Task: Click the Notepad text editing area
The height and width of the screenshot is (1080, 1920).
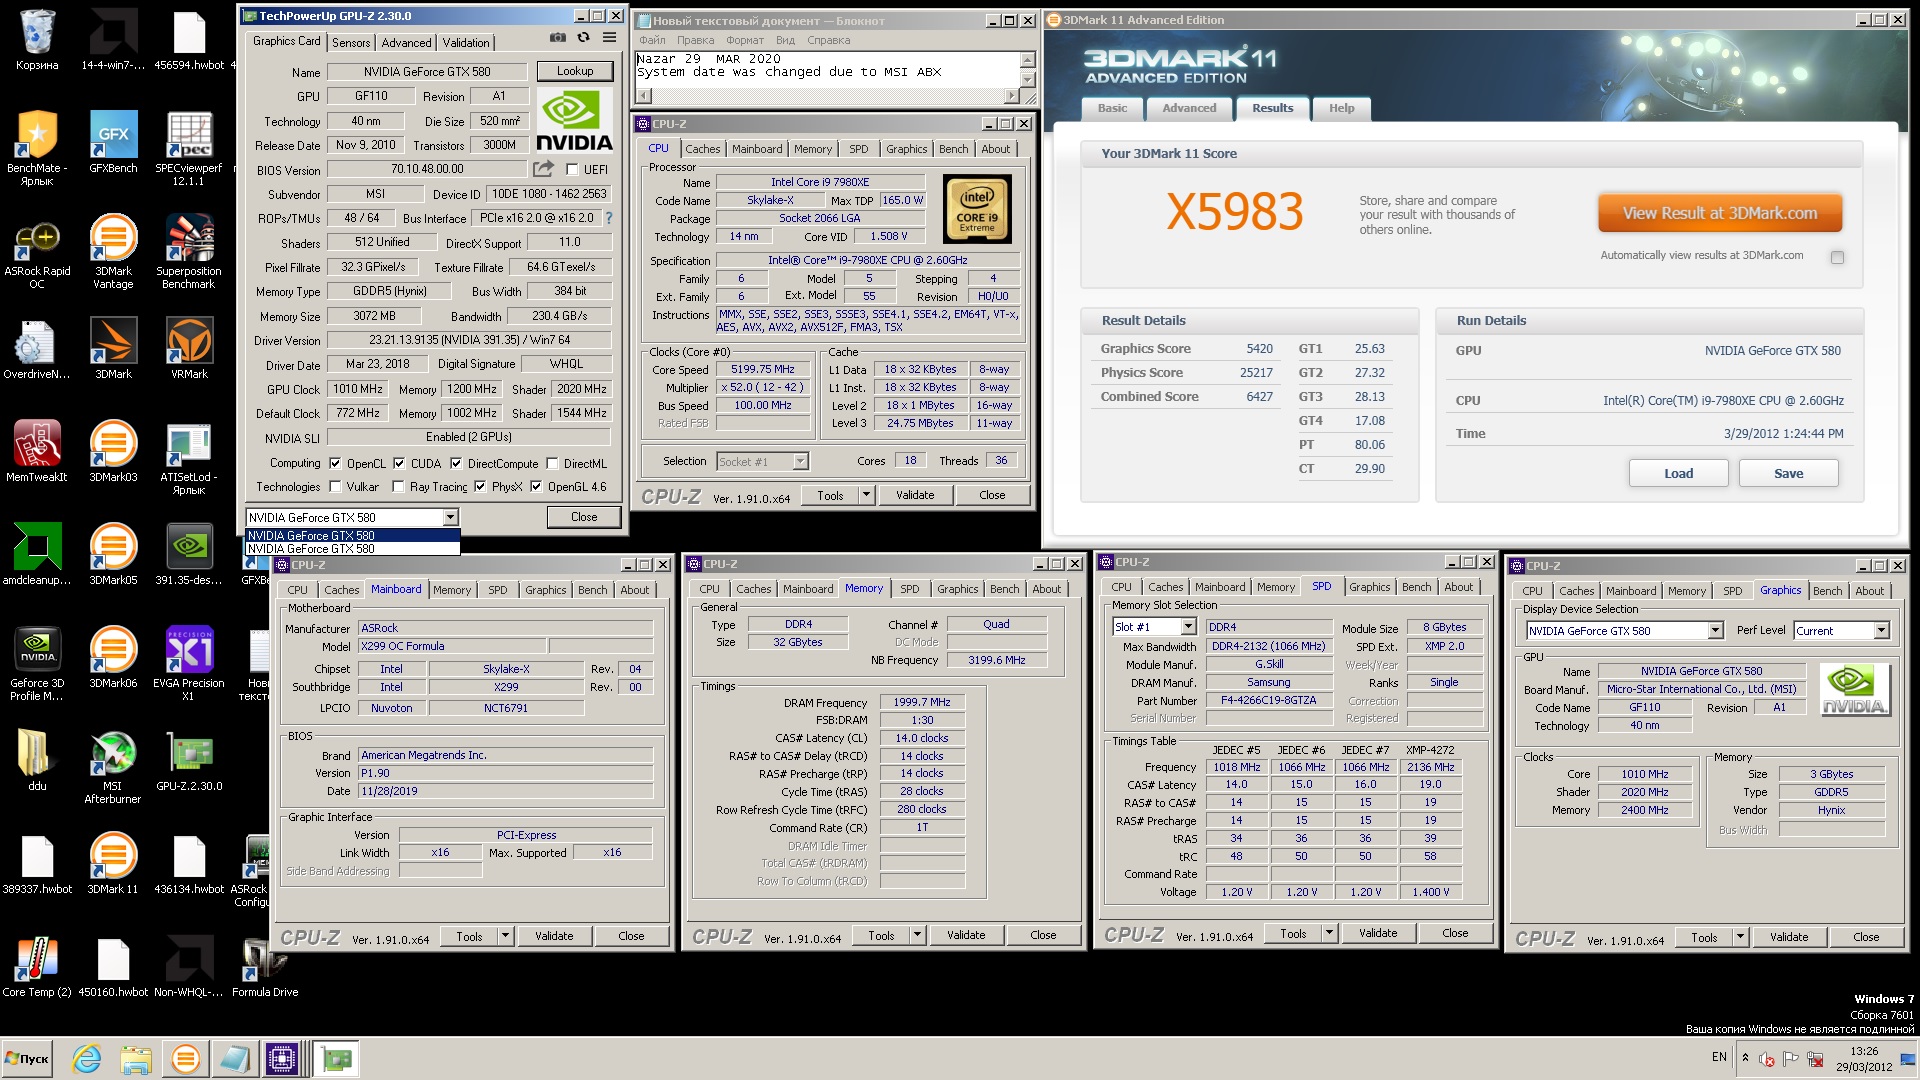Action: pyautogui.click(x=827, y=70)
